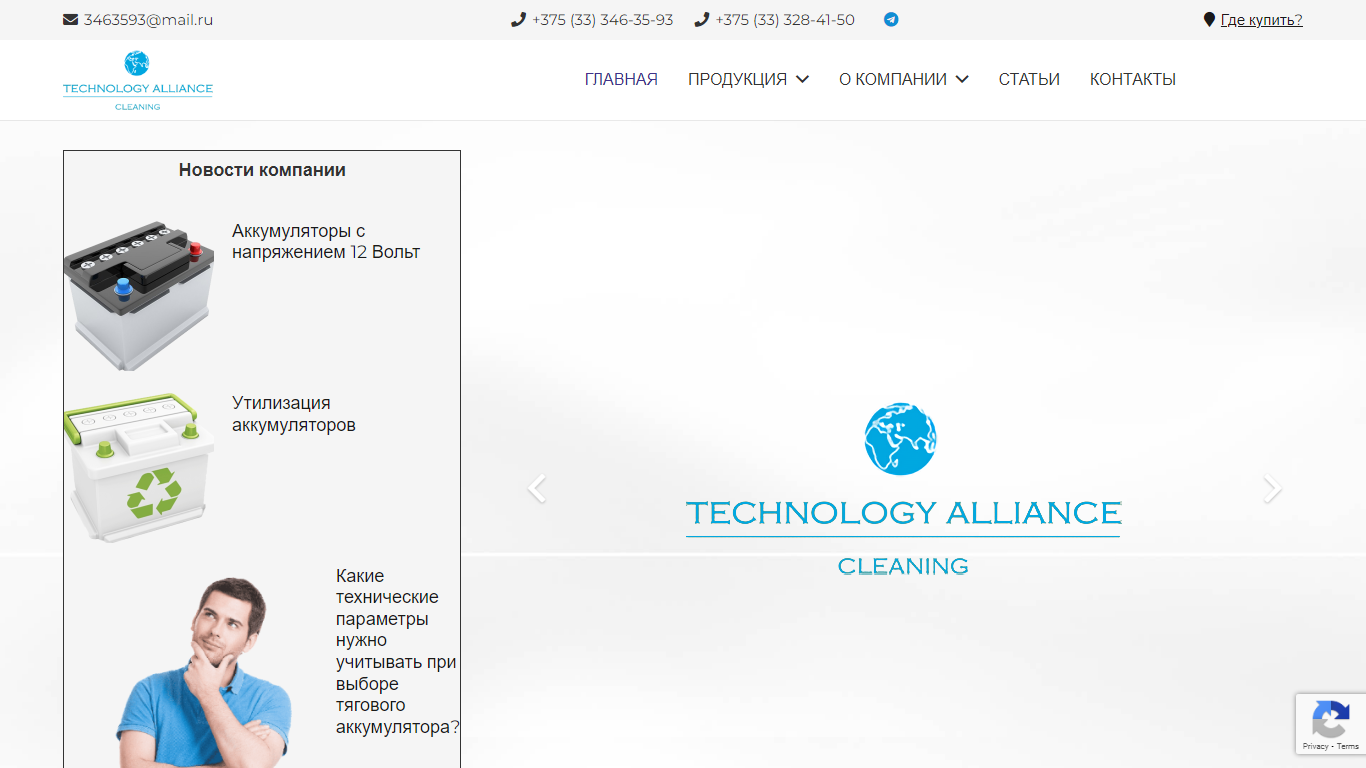Open the СТАТЬИ menu item
This screenshot has height=768, width=1366.
(1029, 80)
